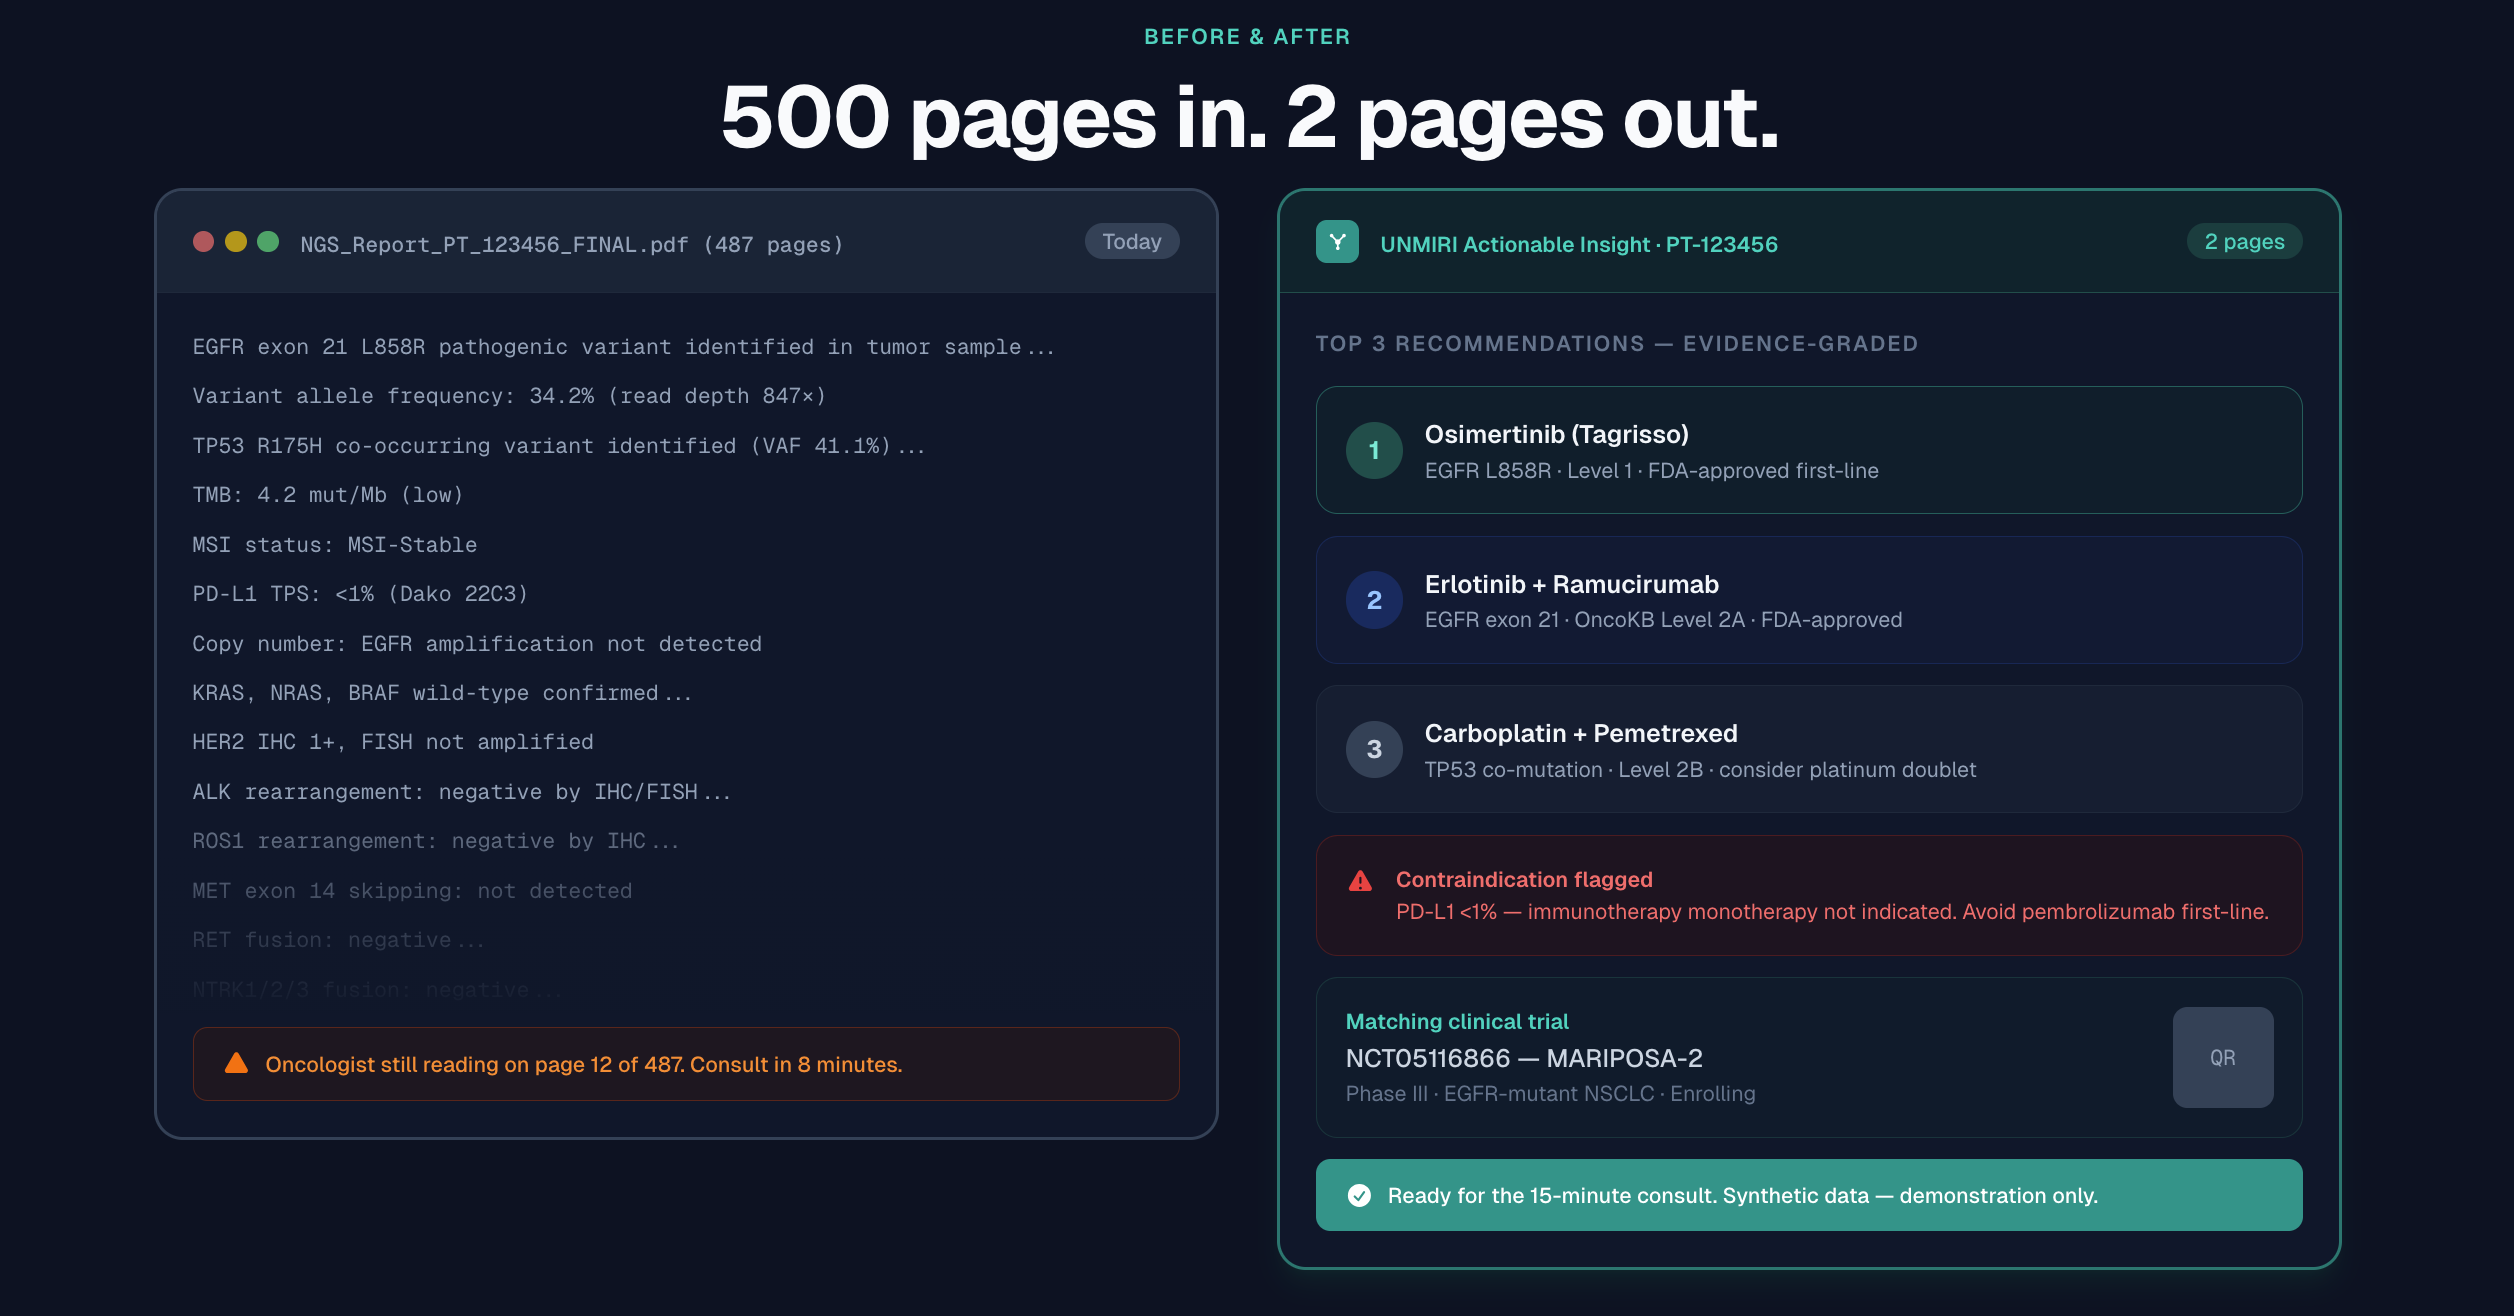Click the number 2 recommendation badge

tap(1374, 600)
